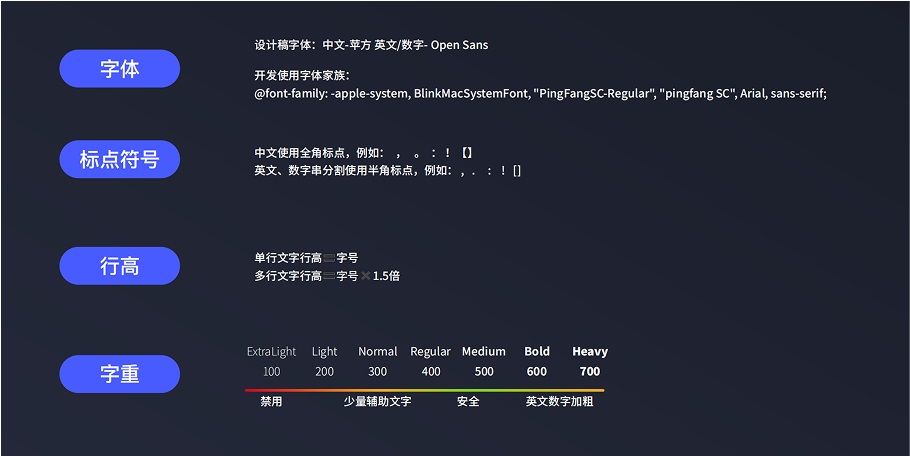Select the Regular weight label

431,352
